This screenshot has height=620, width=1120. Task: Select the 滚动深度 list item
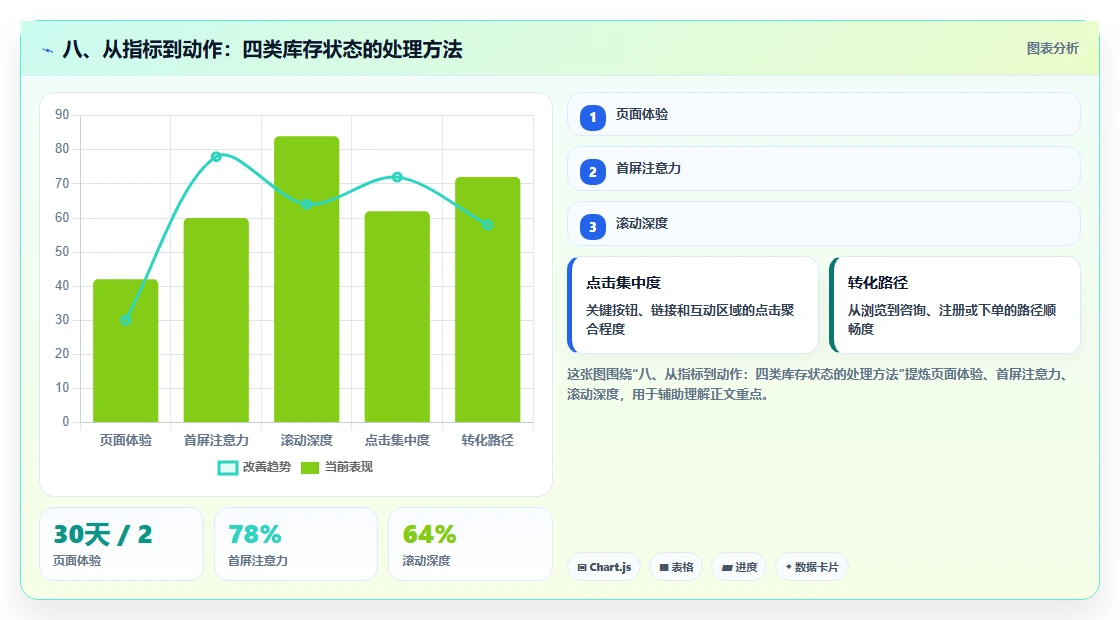click(824, 224)
